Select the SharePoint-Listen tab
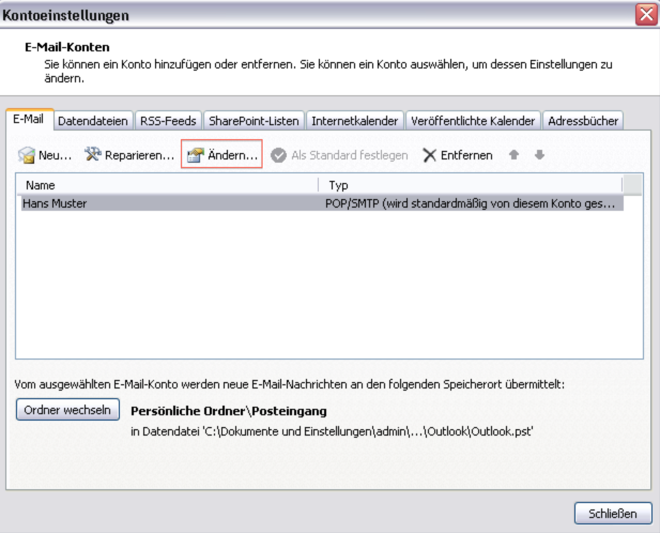 [254, 121]
